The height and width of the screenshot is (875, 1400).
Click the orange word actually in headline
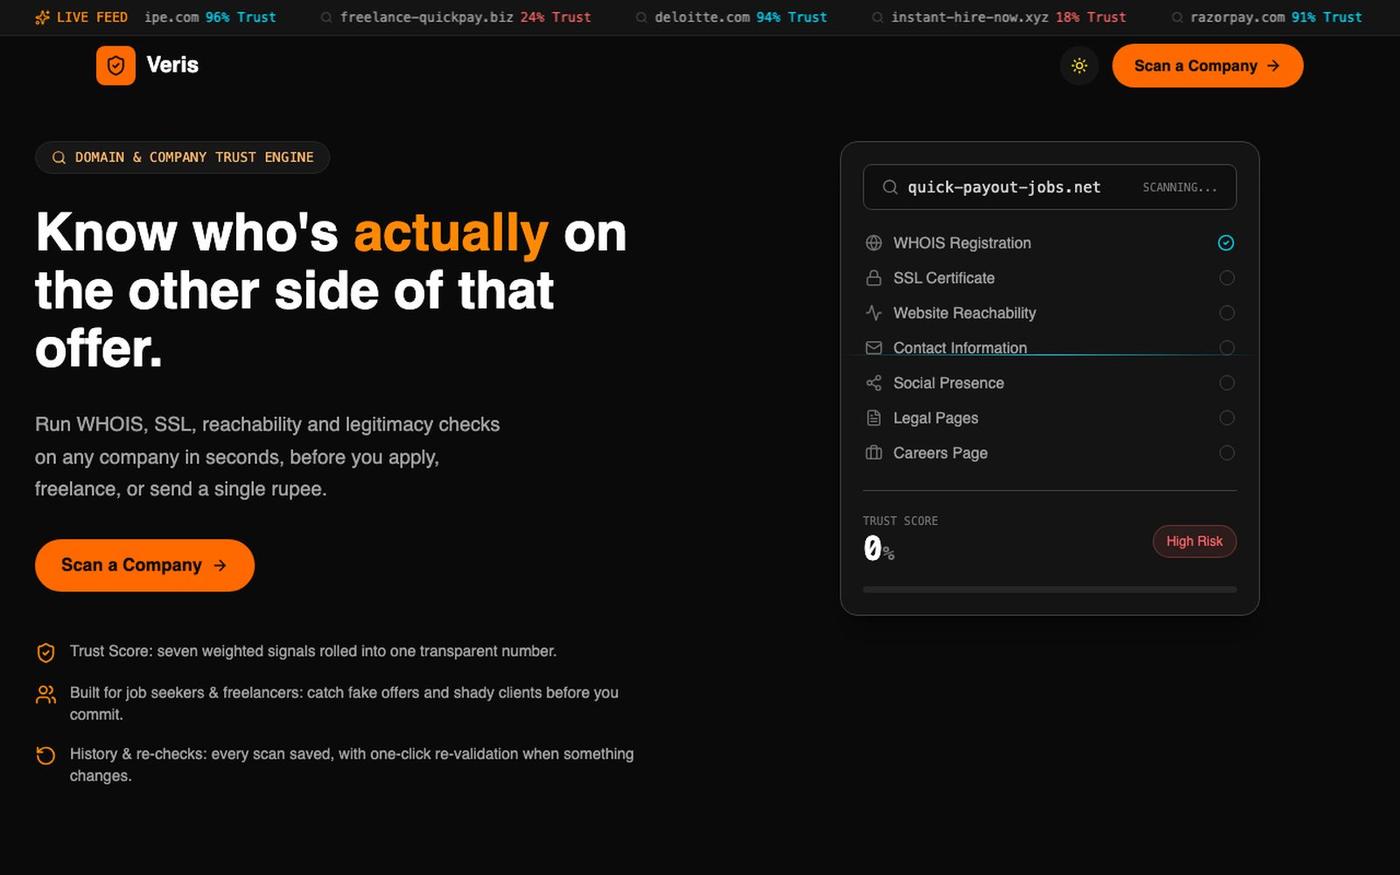pyautogui.click(x=451, y=233)
